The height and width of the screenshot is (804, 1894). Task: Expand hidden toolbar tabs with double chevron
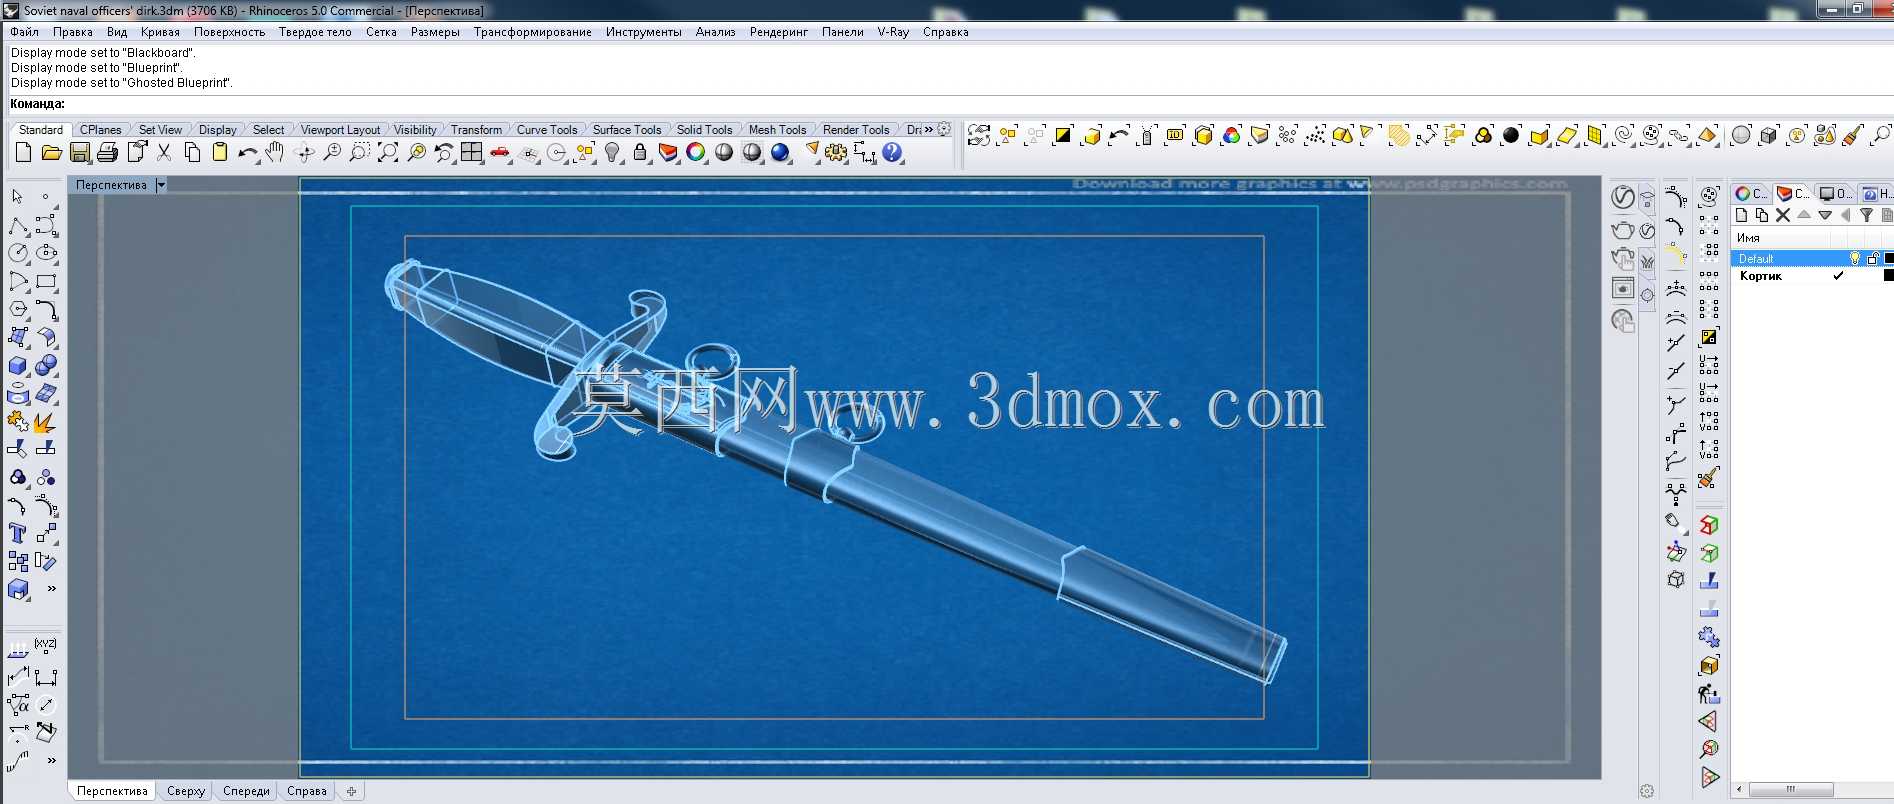(929, 130)
